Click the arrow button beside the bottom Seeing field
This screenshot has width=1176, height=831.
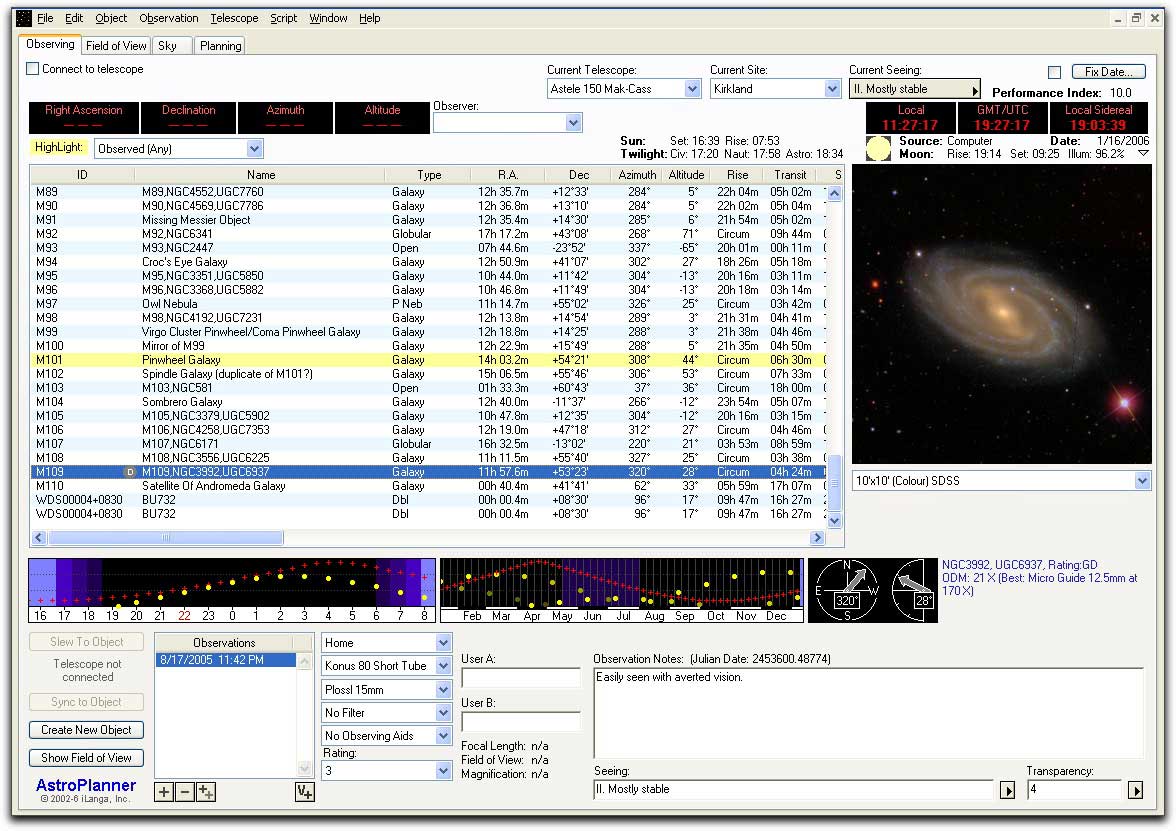pos(1008,790)
